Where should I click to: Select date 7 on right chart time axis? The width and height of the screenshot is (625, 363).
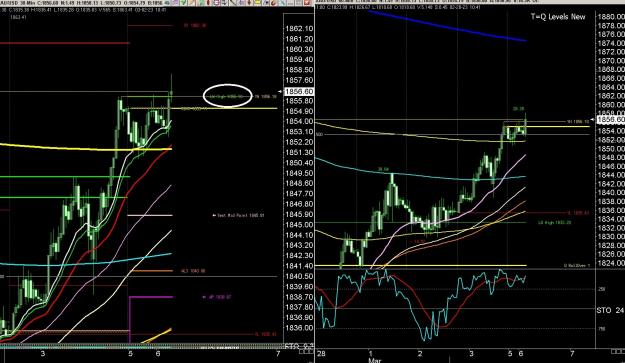(x=572, y=354)
